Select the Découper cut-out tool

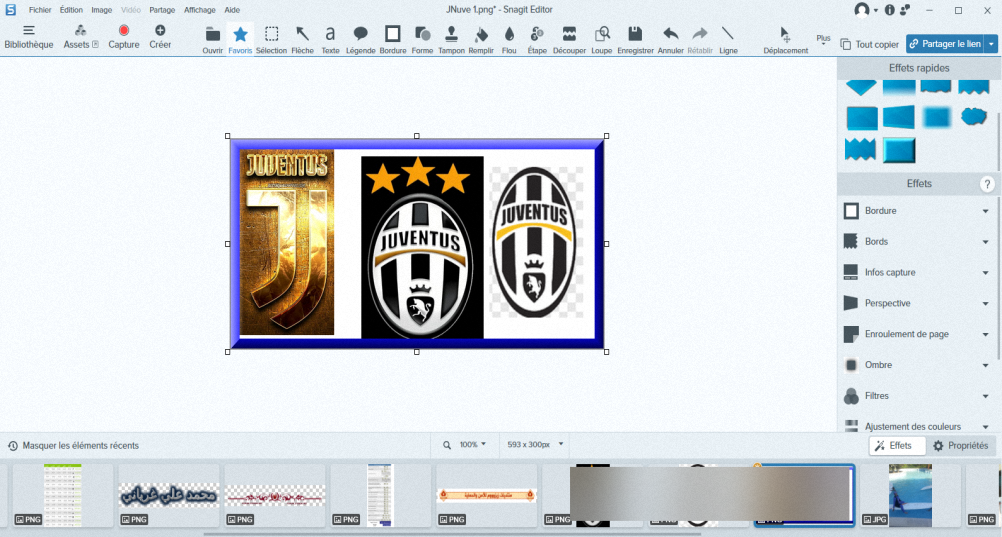coord(569,40)
